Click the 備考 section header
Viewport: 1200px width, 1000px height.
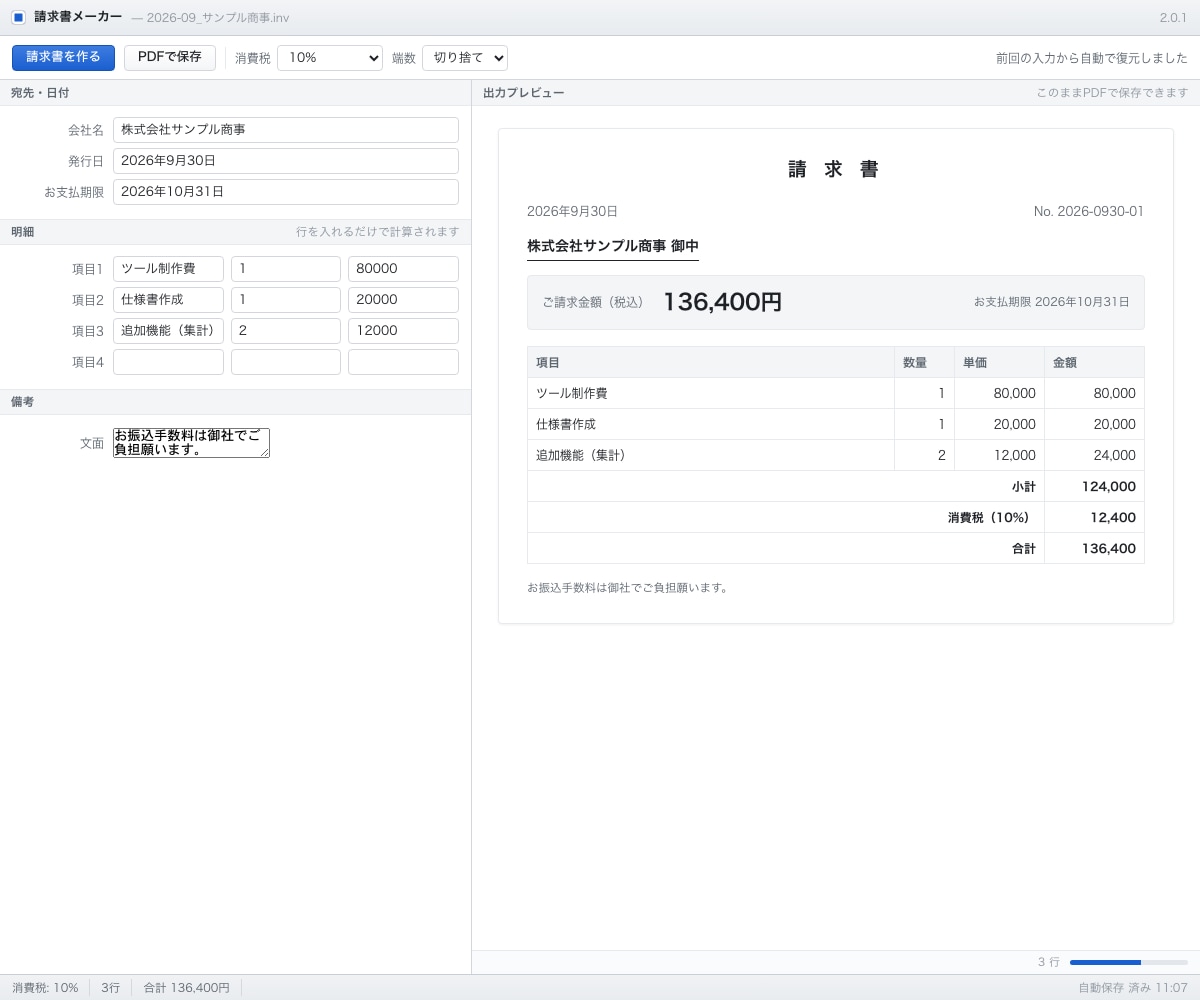point(235,402)
